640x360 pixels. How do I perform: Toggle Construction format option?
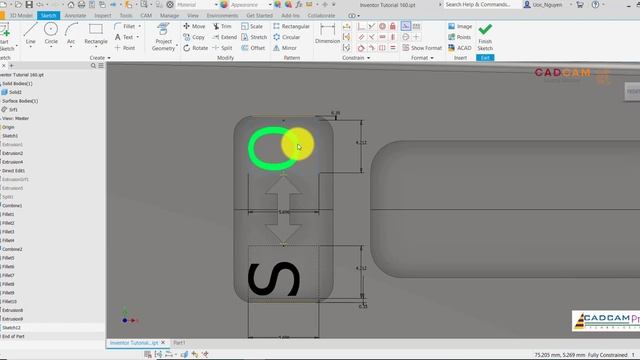(405, 26)
